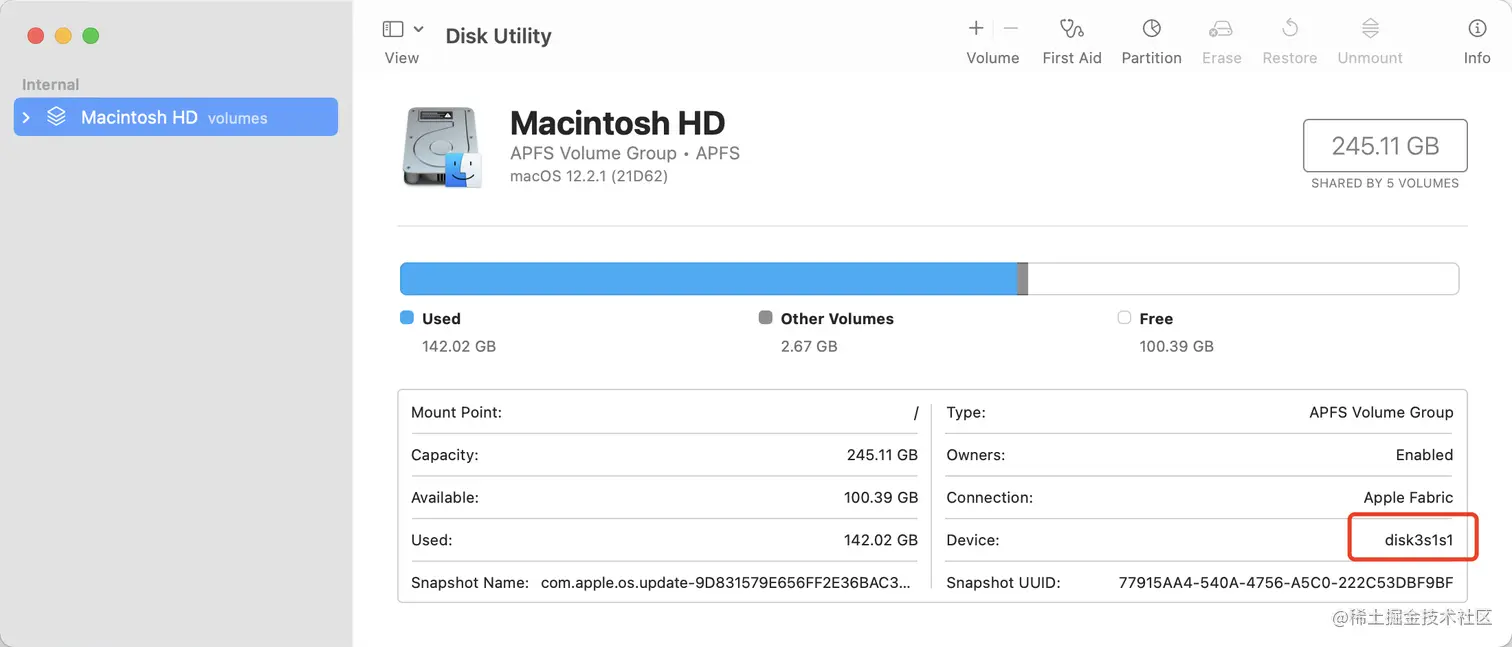This screenshot has width=1512, height=647.
Task: Click APFS Volume Group • APFS subtitle
Action: 625,153
